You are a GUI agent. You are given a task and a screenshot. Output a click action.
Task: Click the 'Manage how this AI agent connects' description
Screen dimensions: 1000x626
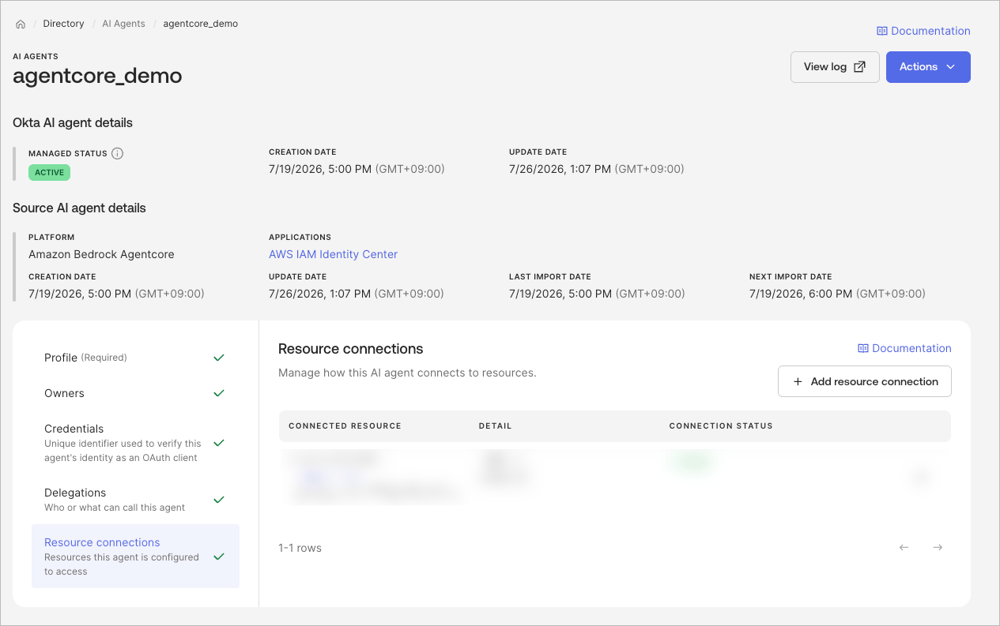407,373
